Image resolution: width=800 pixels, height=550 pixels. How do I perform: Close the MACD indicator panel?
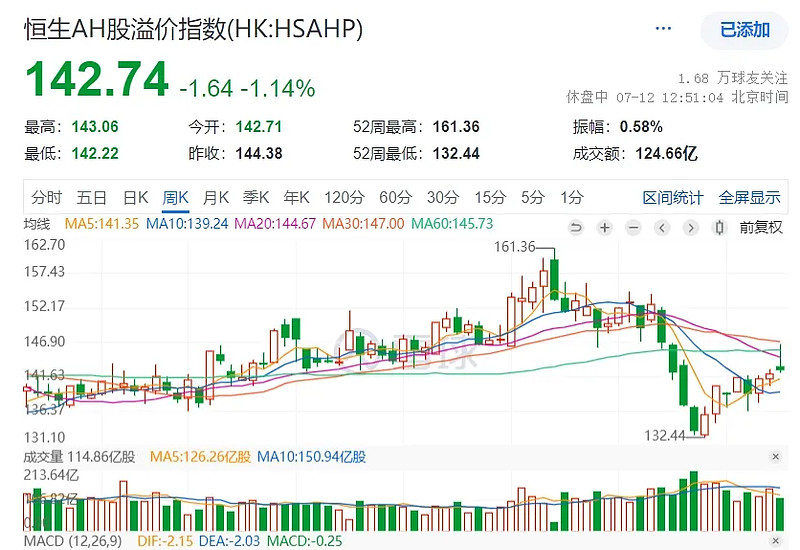[x=776, y=541]
